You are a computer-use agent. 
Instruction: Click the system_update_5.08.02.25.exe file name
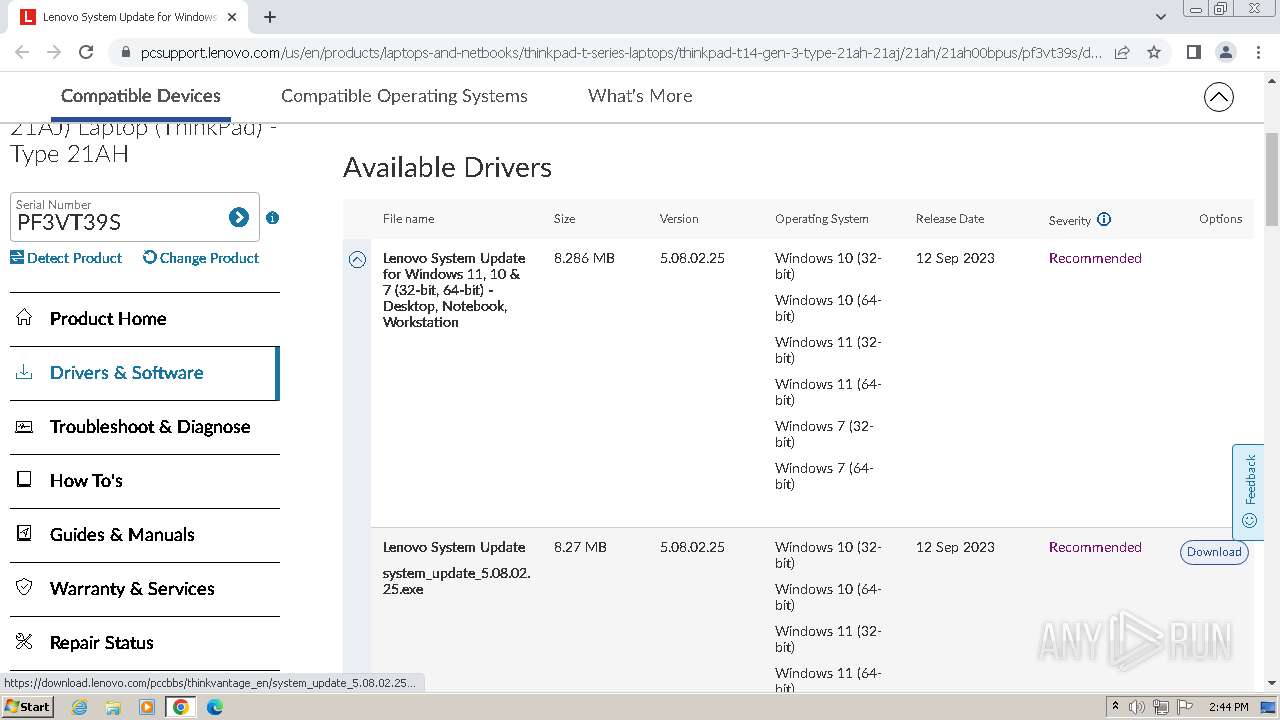coord(456,581)
